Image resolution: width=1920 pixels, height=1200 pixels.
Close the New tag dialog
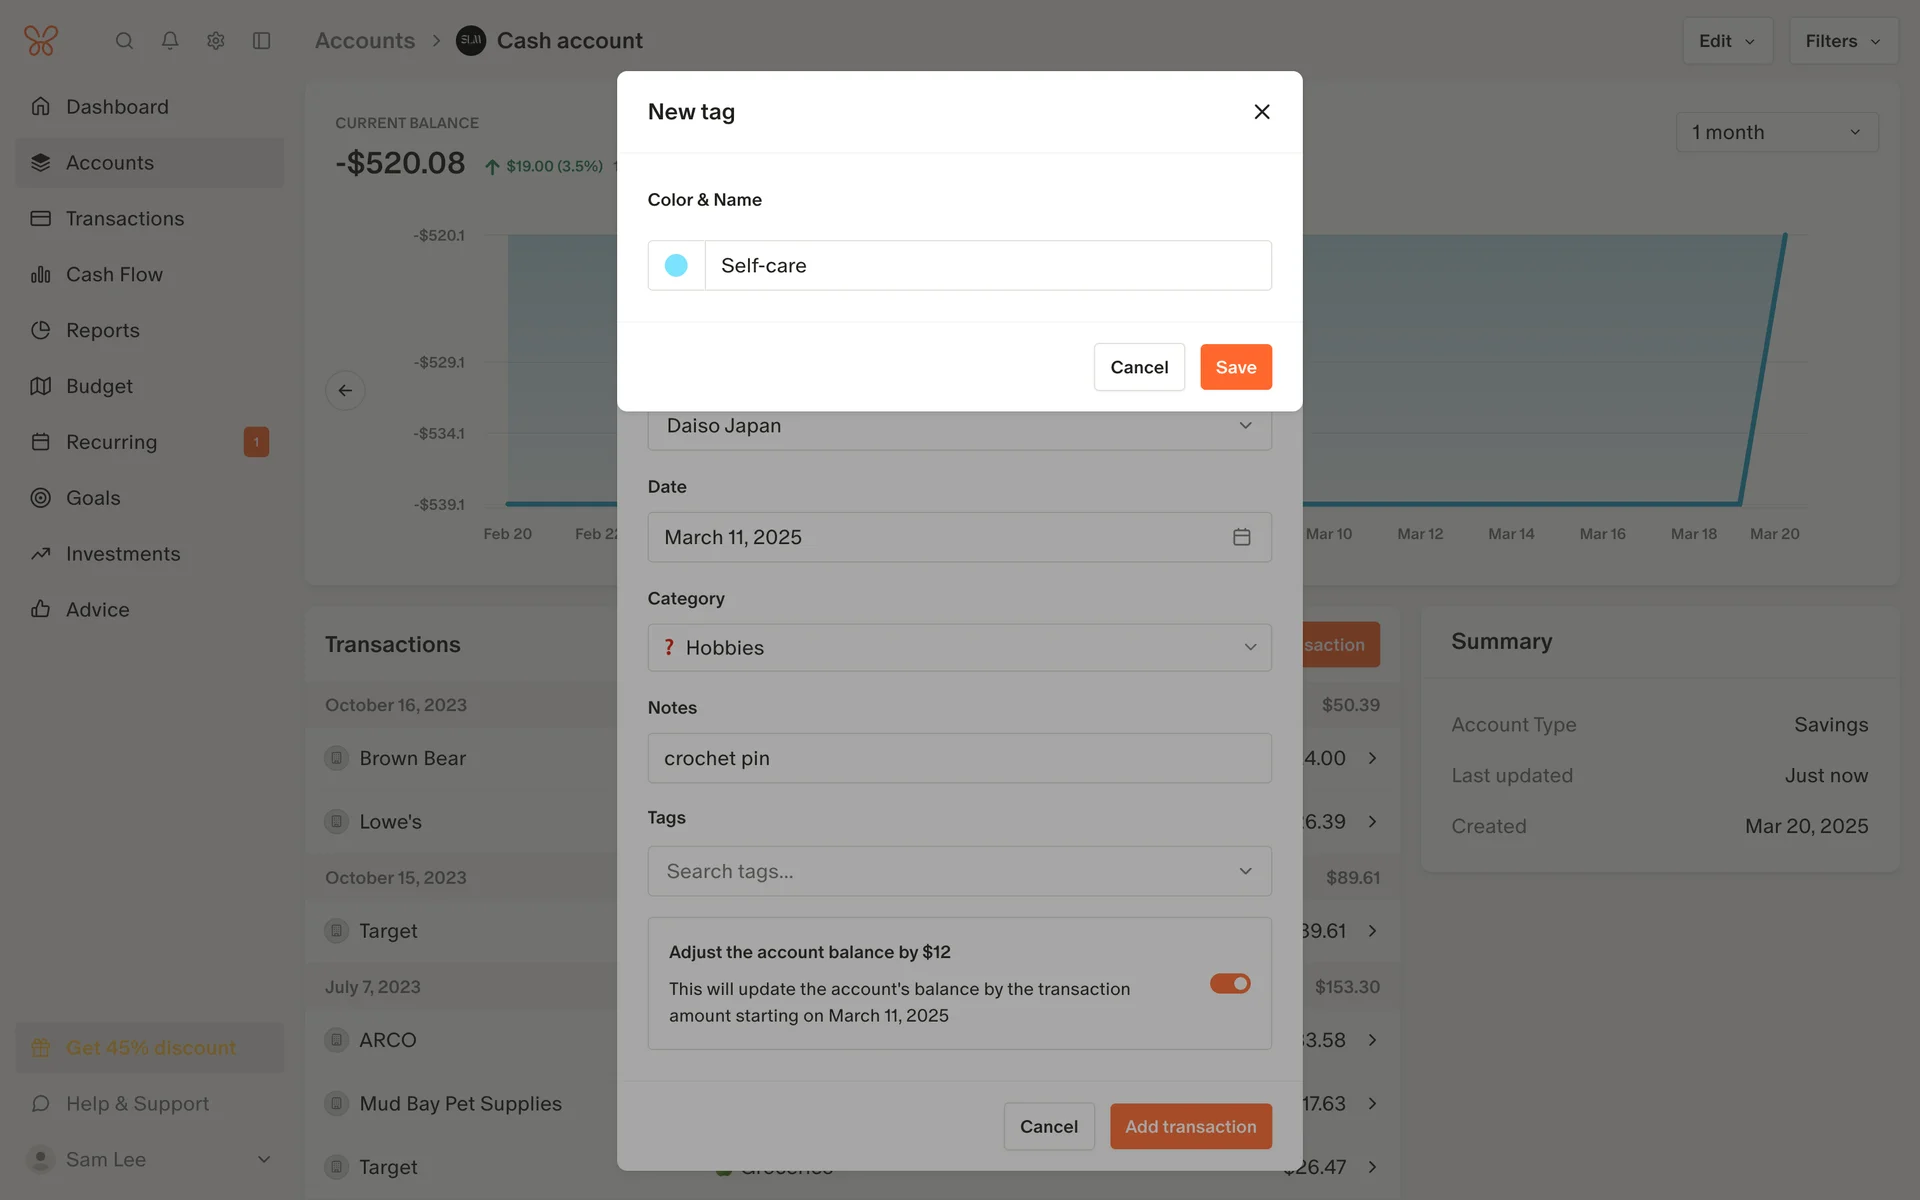point(1261,112)
